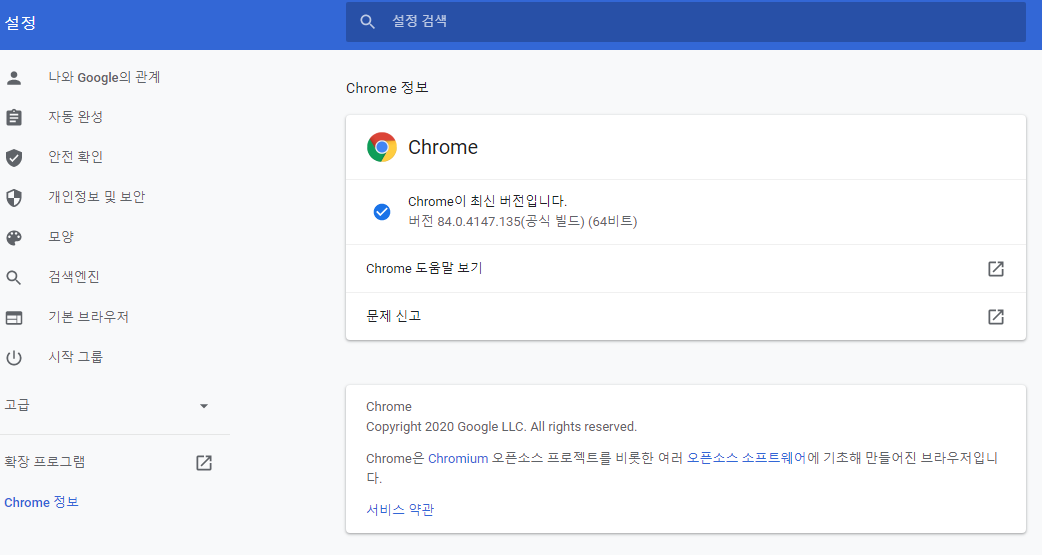The image size is (1042, 555).
Task: Click the blue checkmark update status icon
Action: [x=381, y=211]
